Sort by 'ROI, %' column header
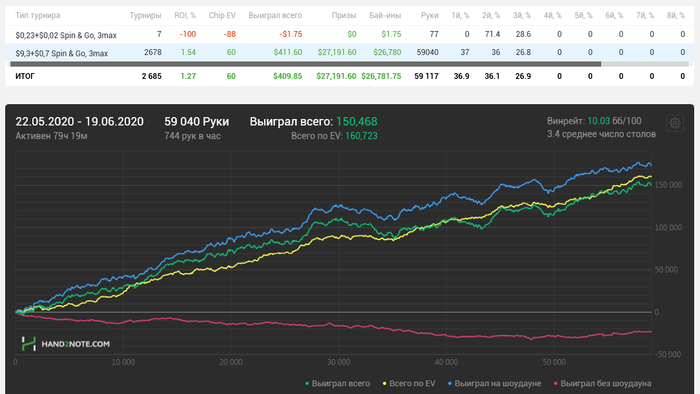 click(185, 15)
